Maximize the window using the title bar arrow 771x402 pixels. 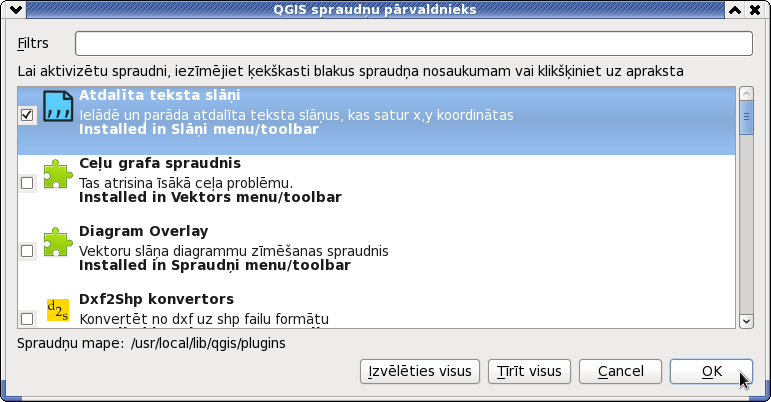pos(735,9)
